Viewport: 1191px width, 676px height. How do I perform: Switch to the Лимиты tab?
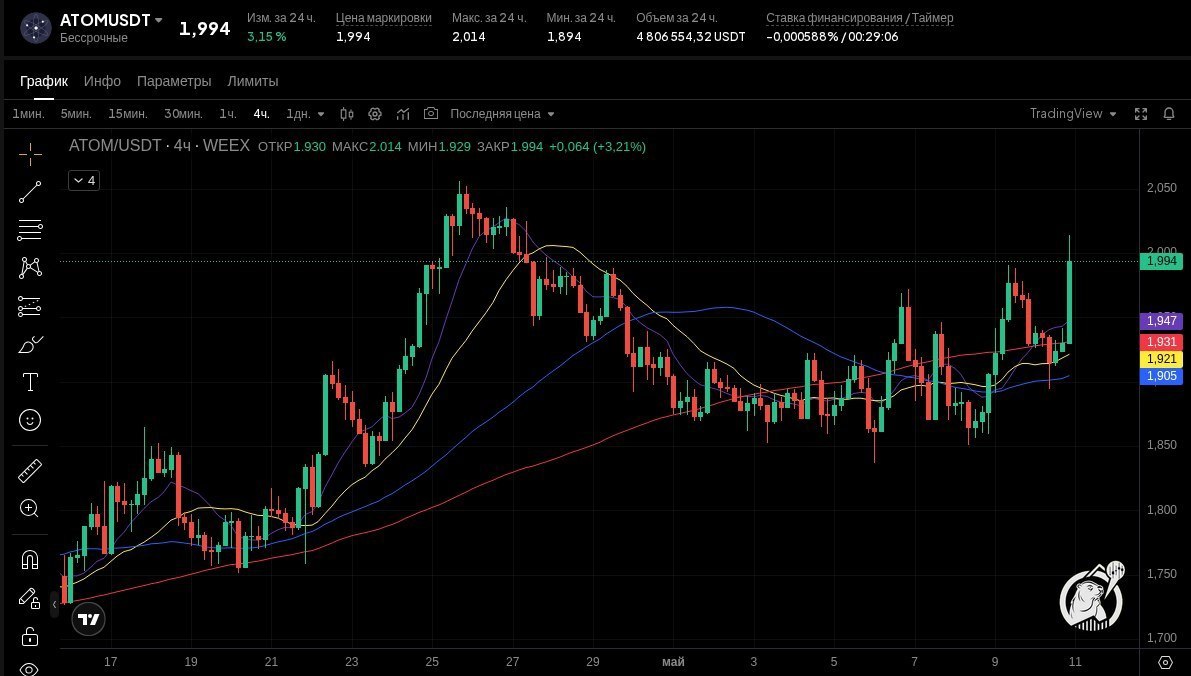point(253,81)
